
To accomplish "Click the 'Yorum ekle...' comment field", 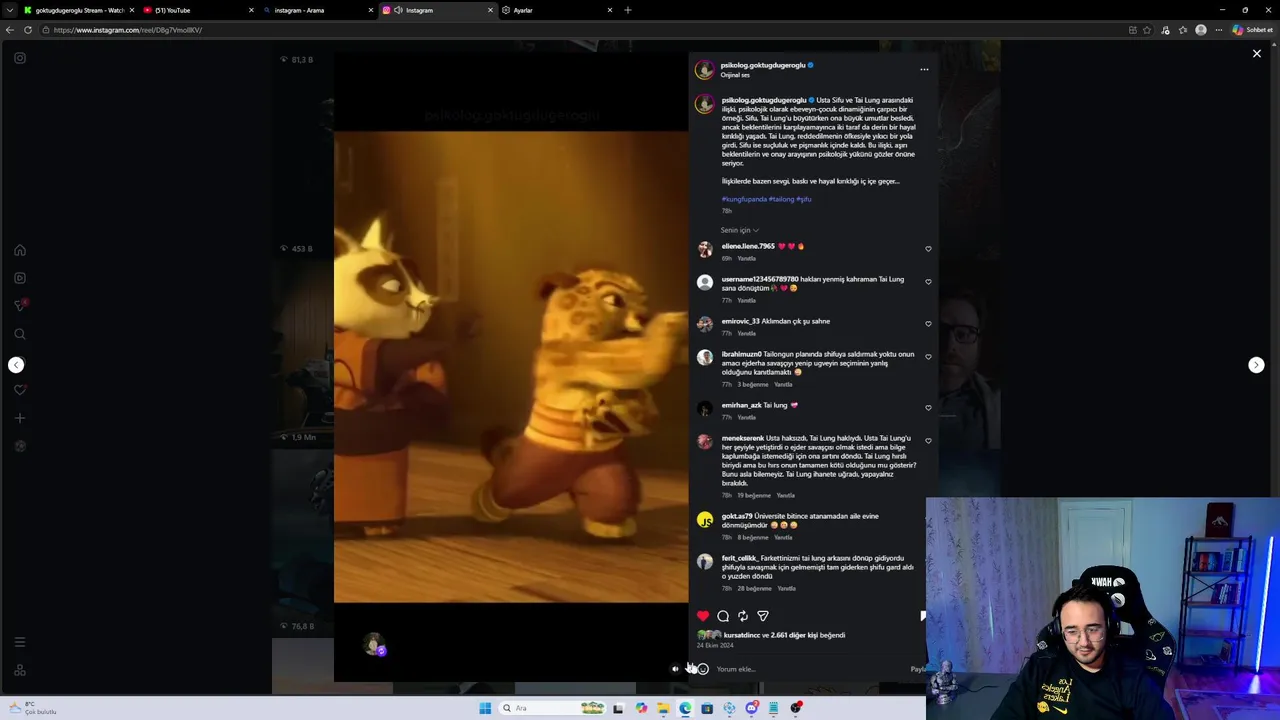I will [810, 669].
